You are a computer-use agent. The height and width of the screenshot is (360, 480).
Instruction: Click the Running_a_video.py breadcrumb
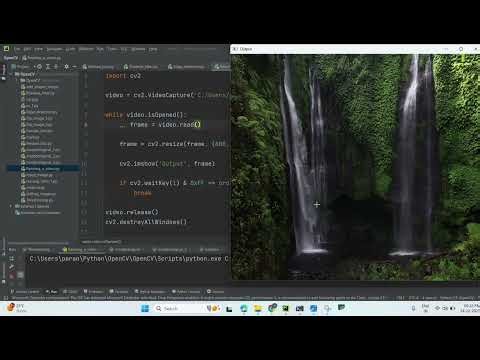[x=42, y=58]
